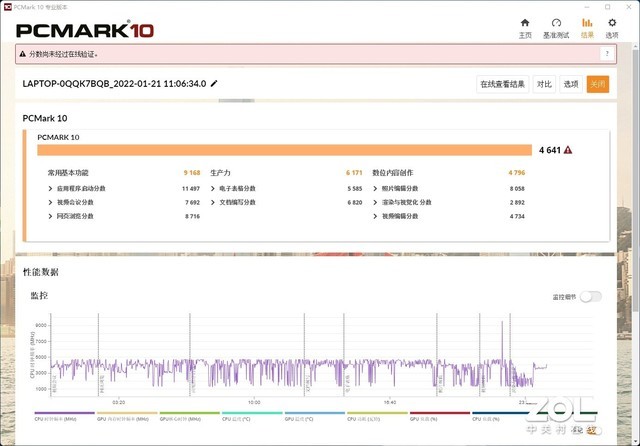Select the purple CPU 时钟频率 legend line
Viewport: 640px width, 446px height.
pos(64,413)
